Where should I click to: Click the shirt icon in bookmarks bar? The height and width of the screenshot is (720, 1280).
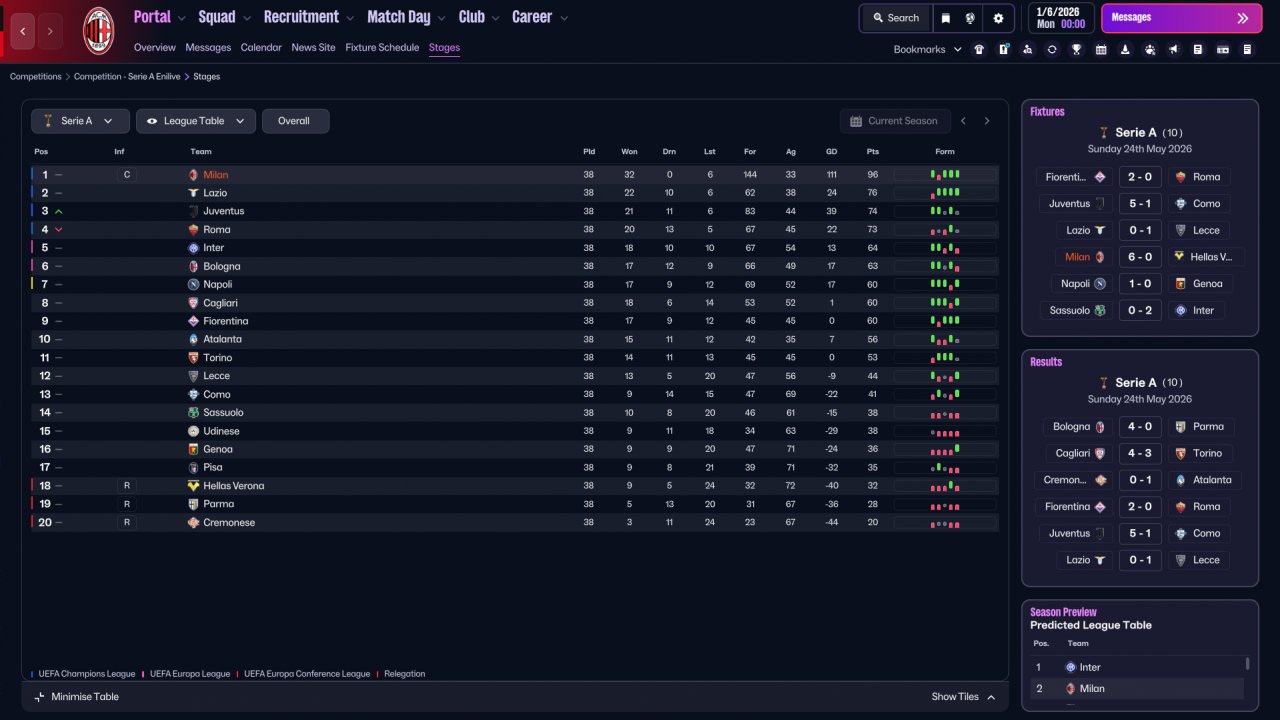[x=979, y=49]
